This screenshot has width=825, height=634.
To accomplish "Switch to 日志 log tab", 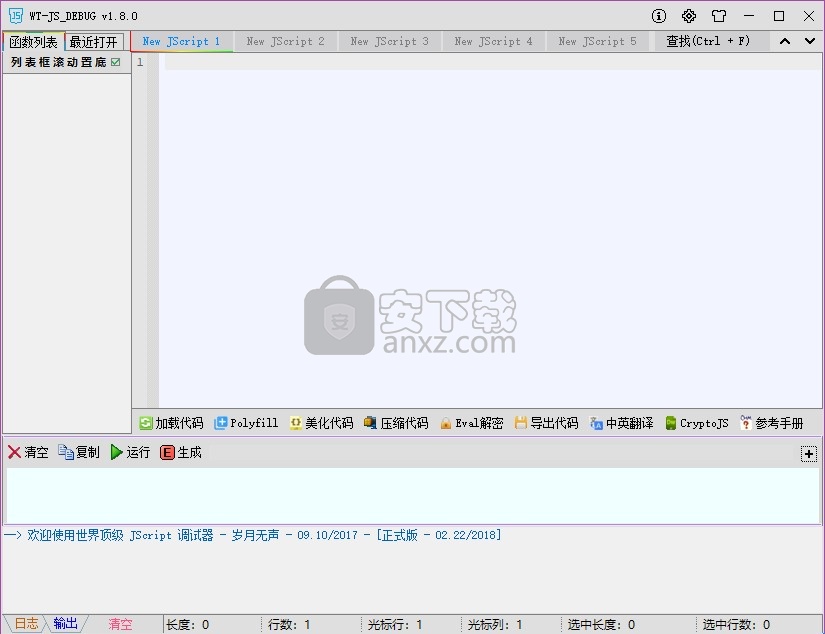I will tap(25, 623).
